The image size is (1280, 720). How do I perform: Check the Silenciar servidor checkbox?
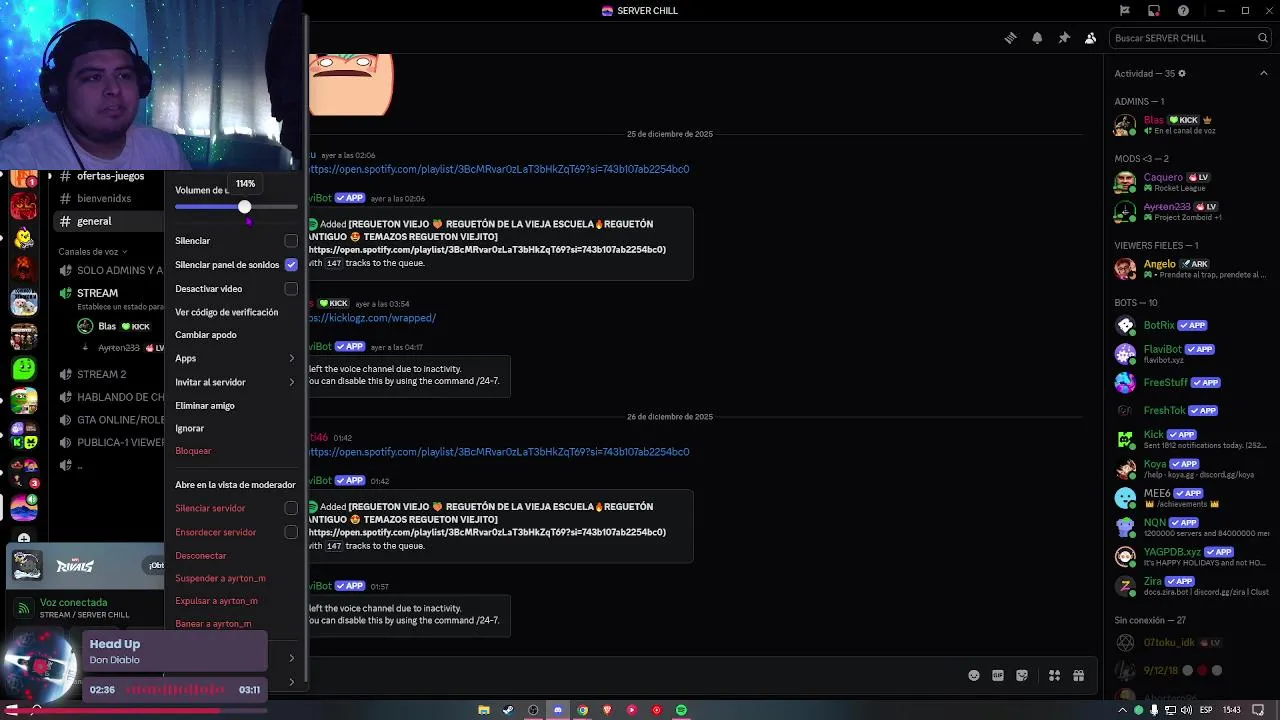(291, 508)
